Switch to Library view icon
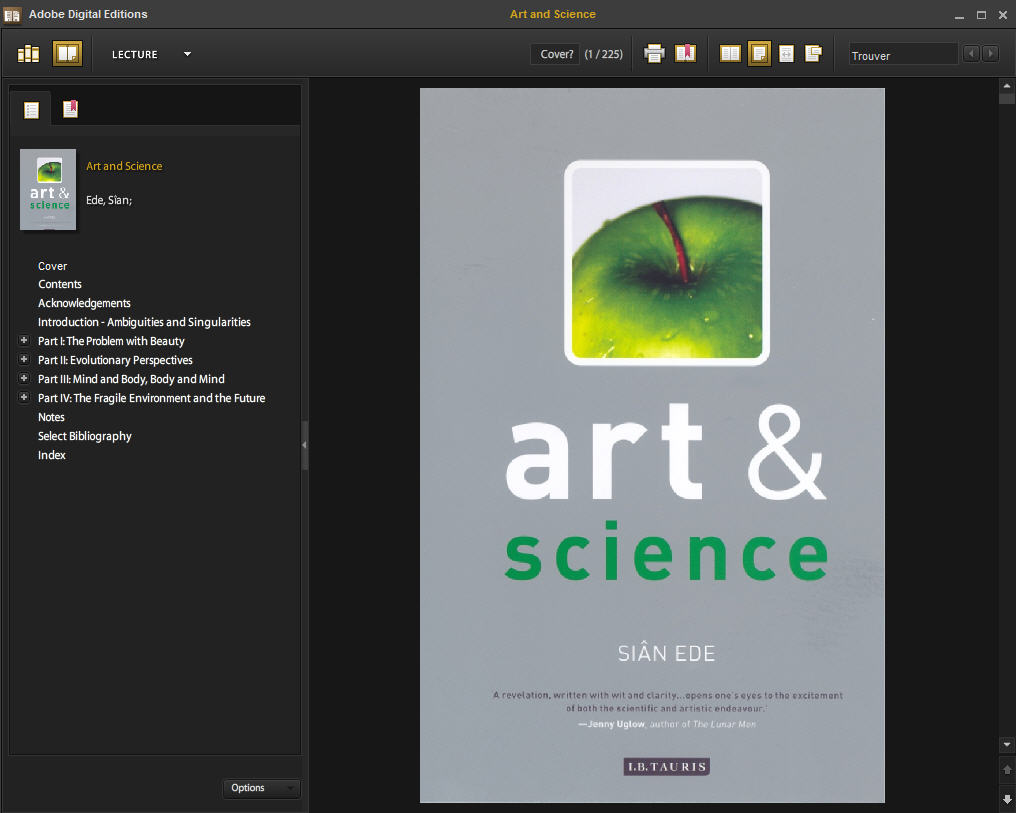This screenshot has width=1016, height=813. coord(28,54)
